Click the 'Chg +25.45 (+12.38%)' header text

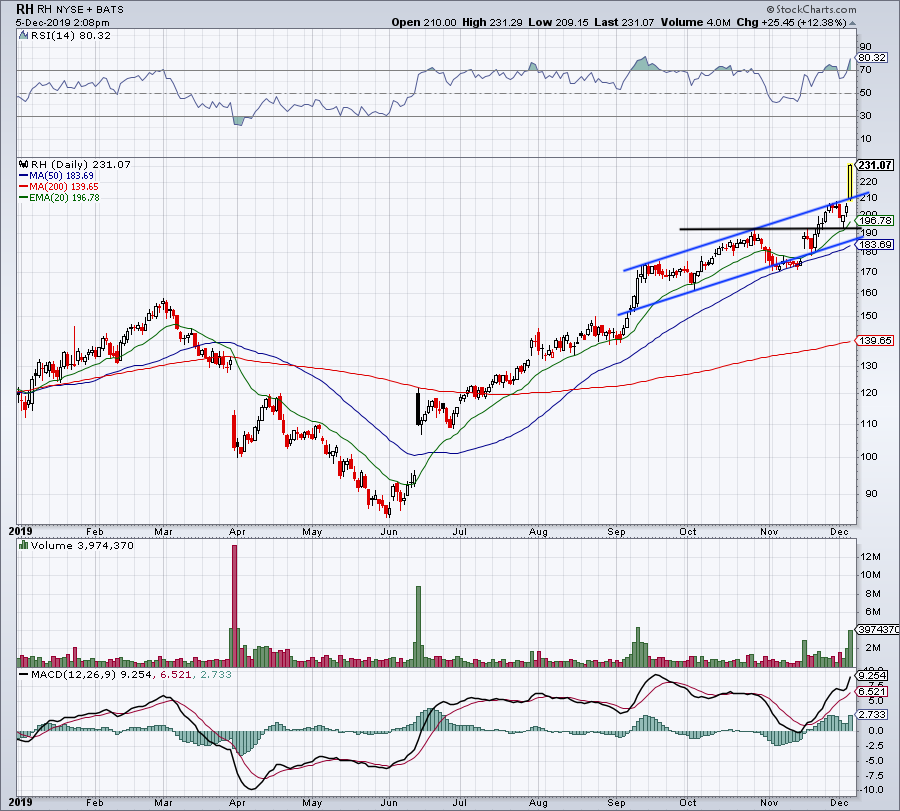[792, 22]
